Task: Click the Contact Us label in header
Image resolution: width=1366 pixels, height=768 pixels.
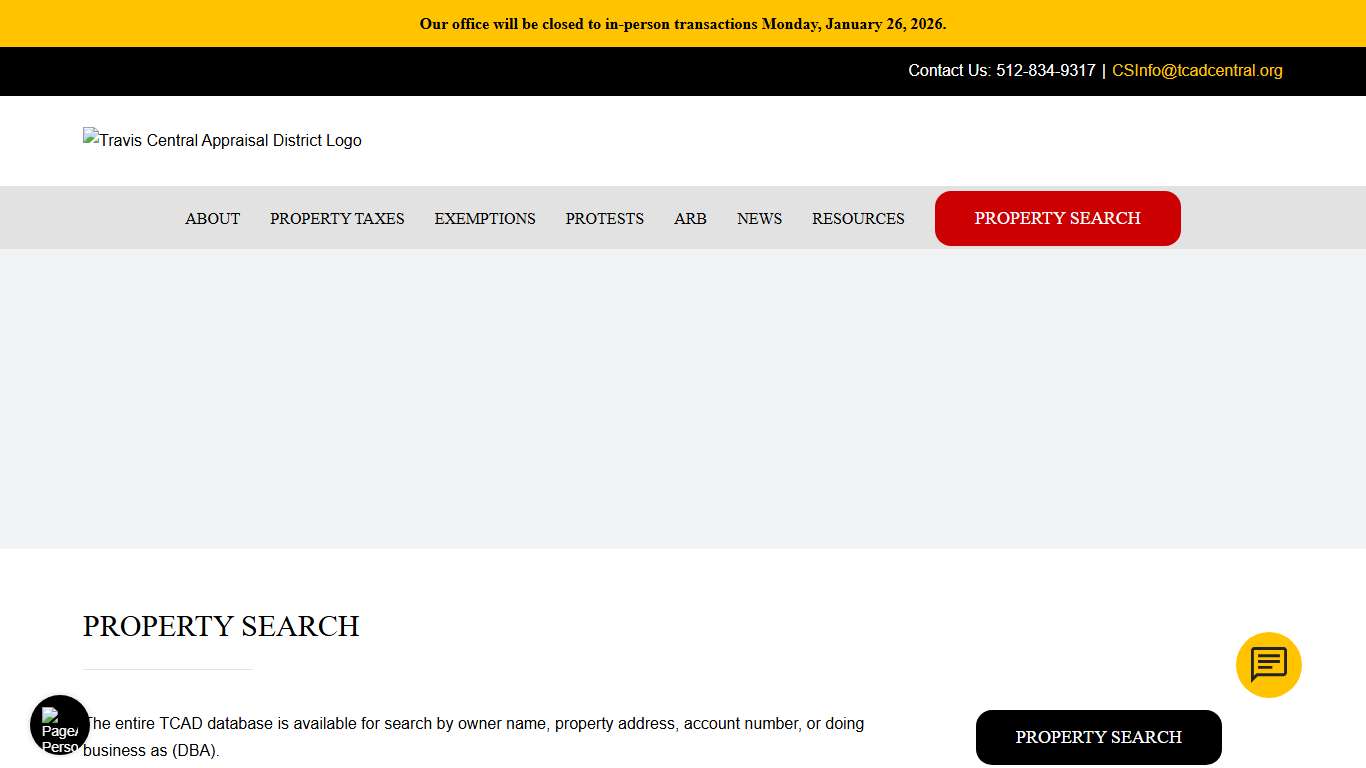Action: point(948,70)
